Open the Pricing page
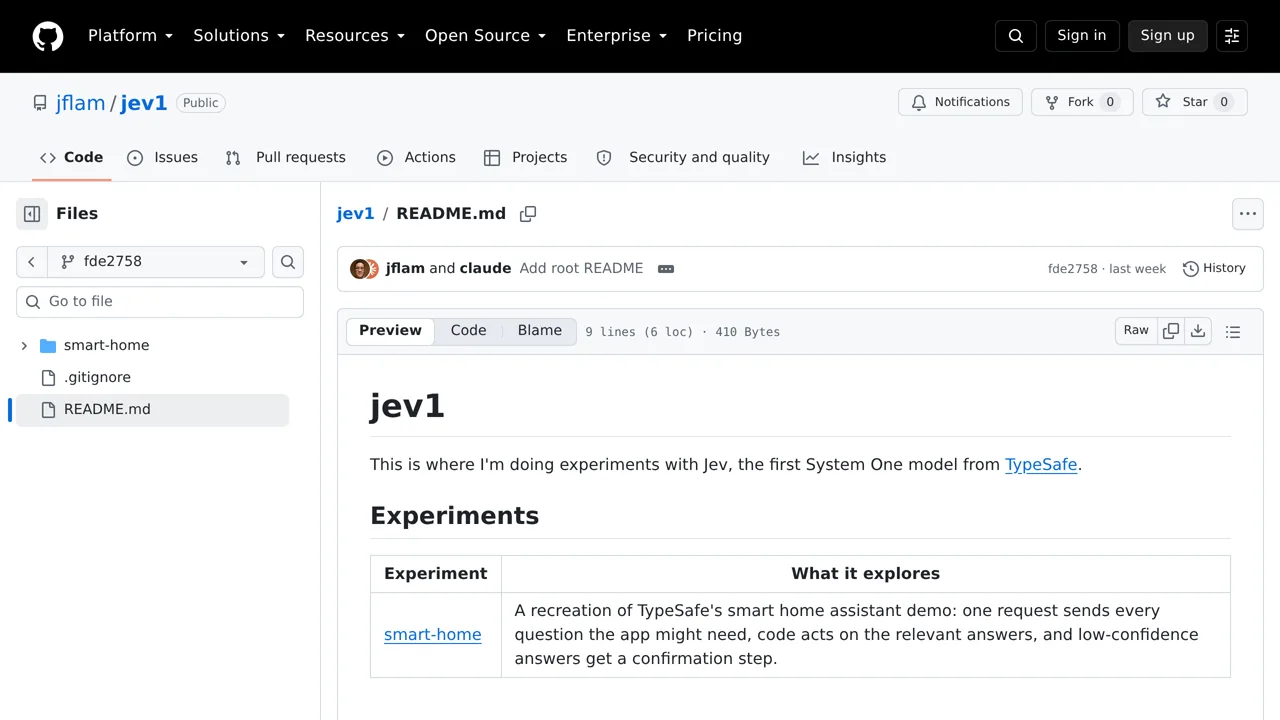The image size is (1280, 720). (x=714, y=36)
